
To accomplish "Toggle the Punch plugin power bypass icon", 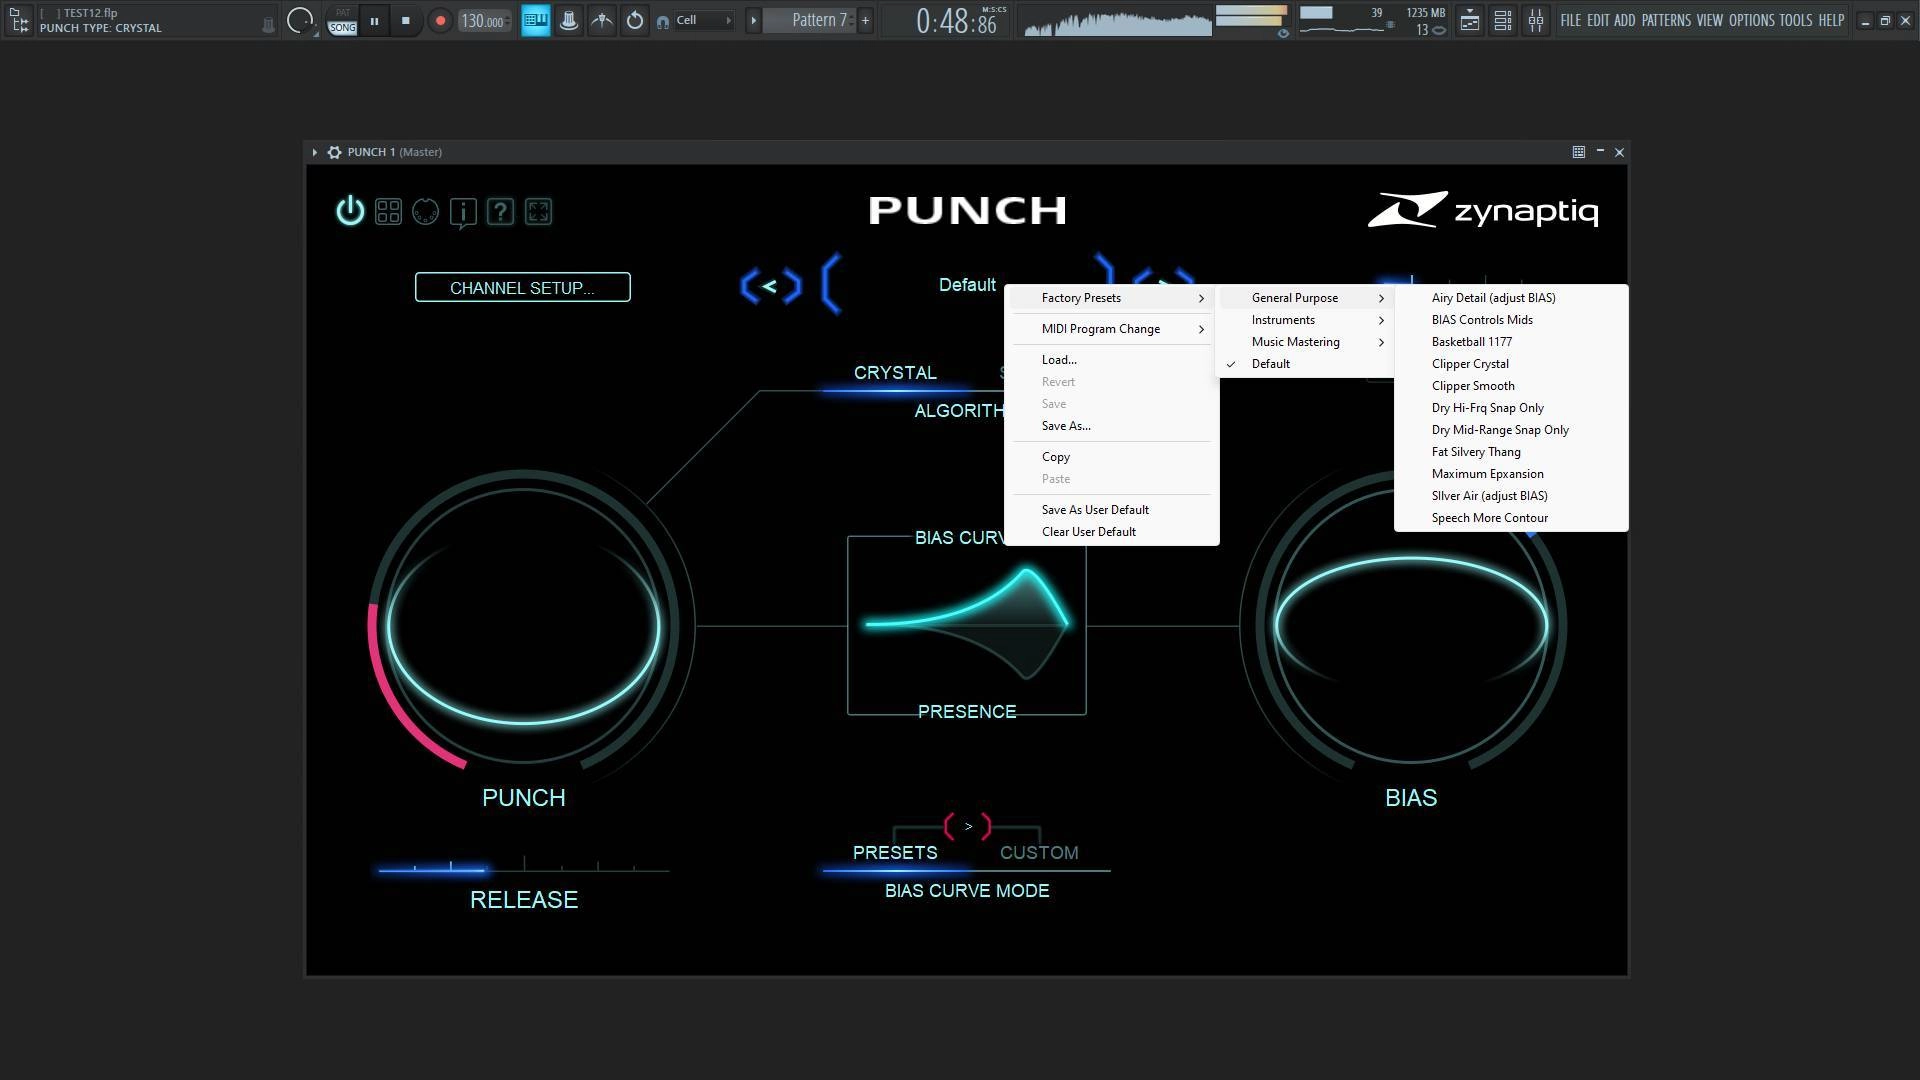I will pyautogui.click(x=350, y=211).
